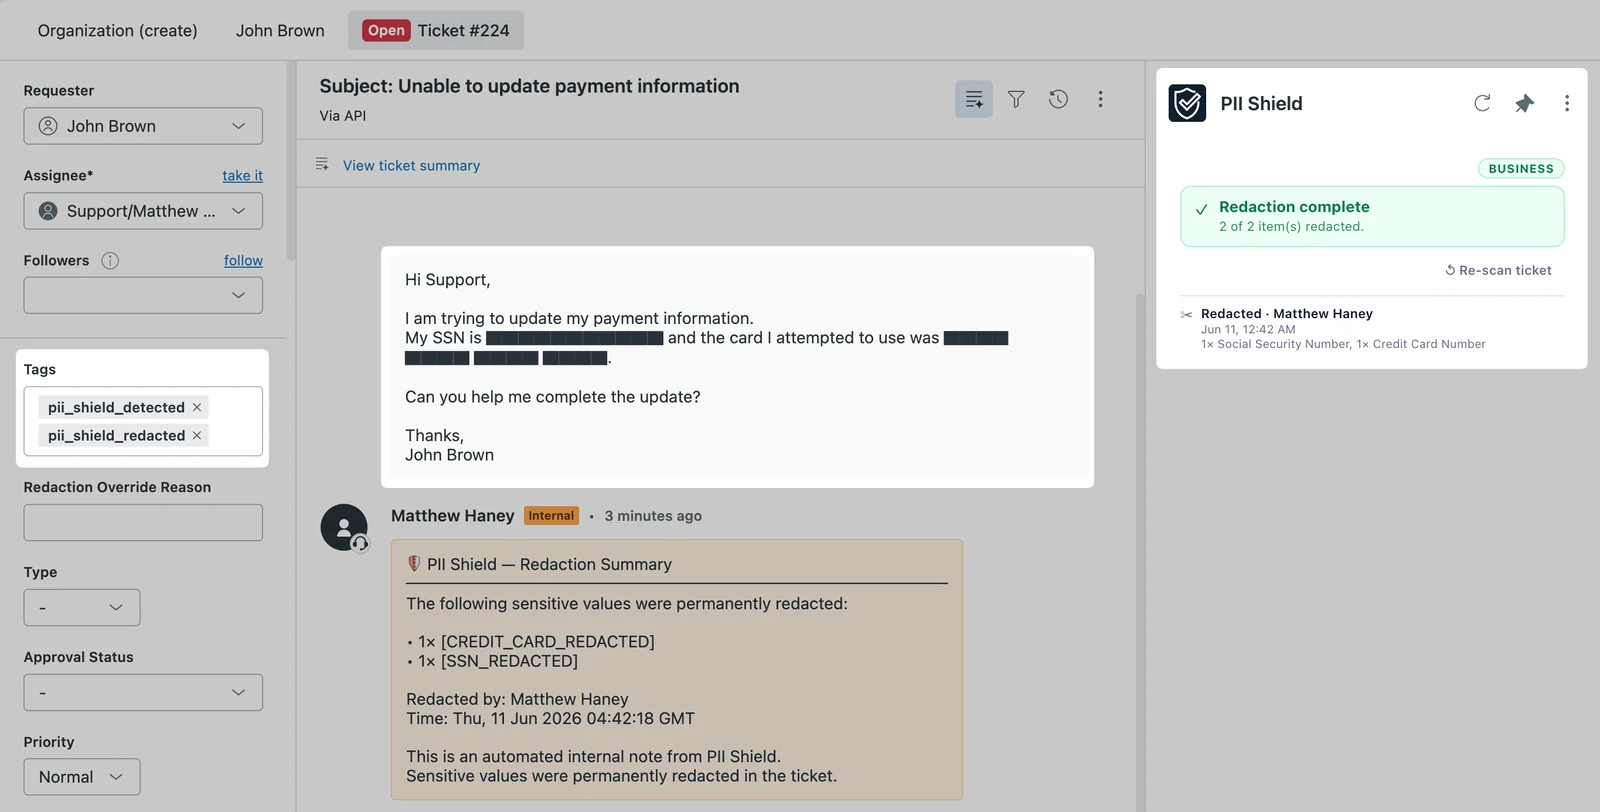Open the Type dropdown
Image resolution: width=1600 pixels, height=812 pixels.
pyautogui.click(x=82, y=608)
